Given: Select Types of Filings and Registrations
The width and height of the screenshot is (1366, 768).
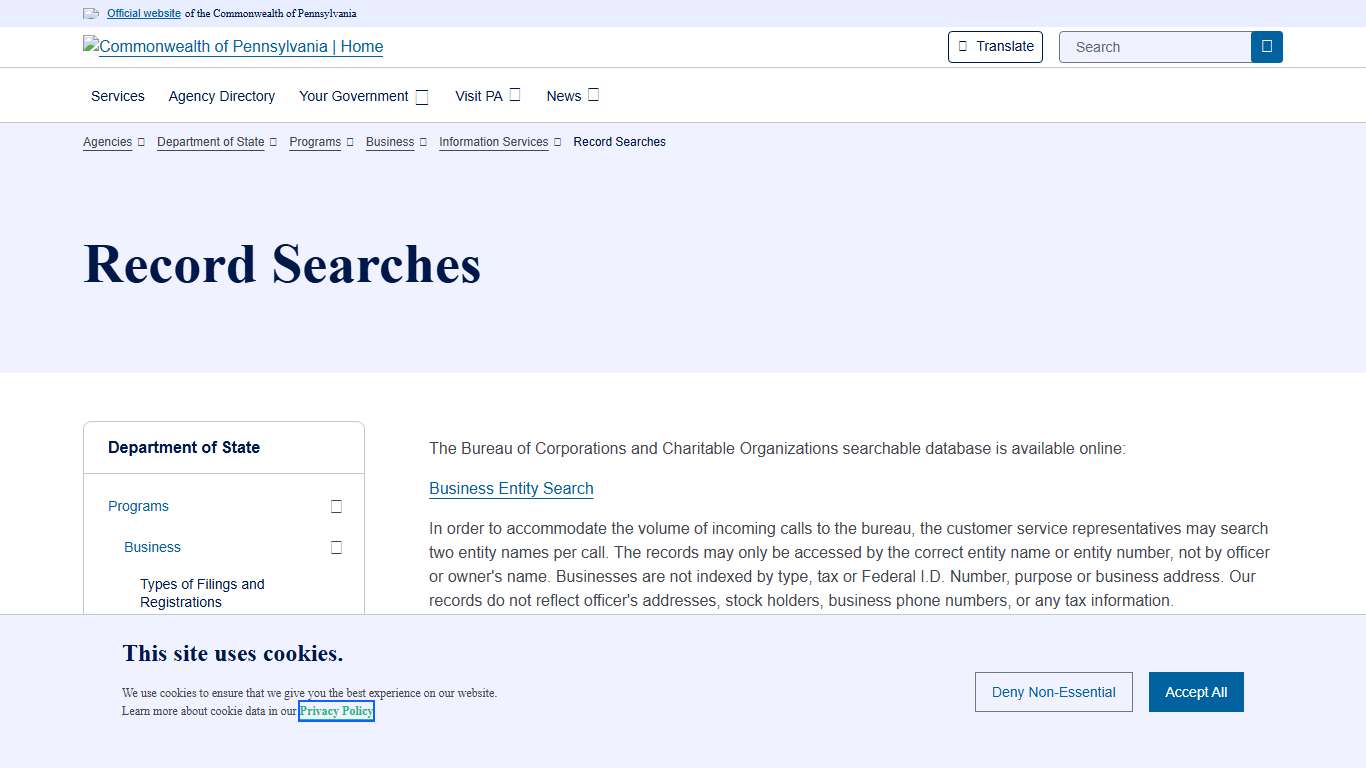Looking at the screenshot, I should 202,592.
